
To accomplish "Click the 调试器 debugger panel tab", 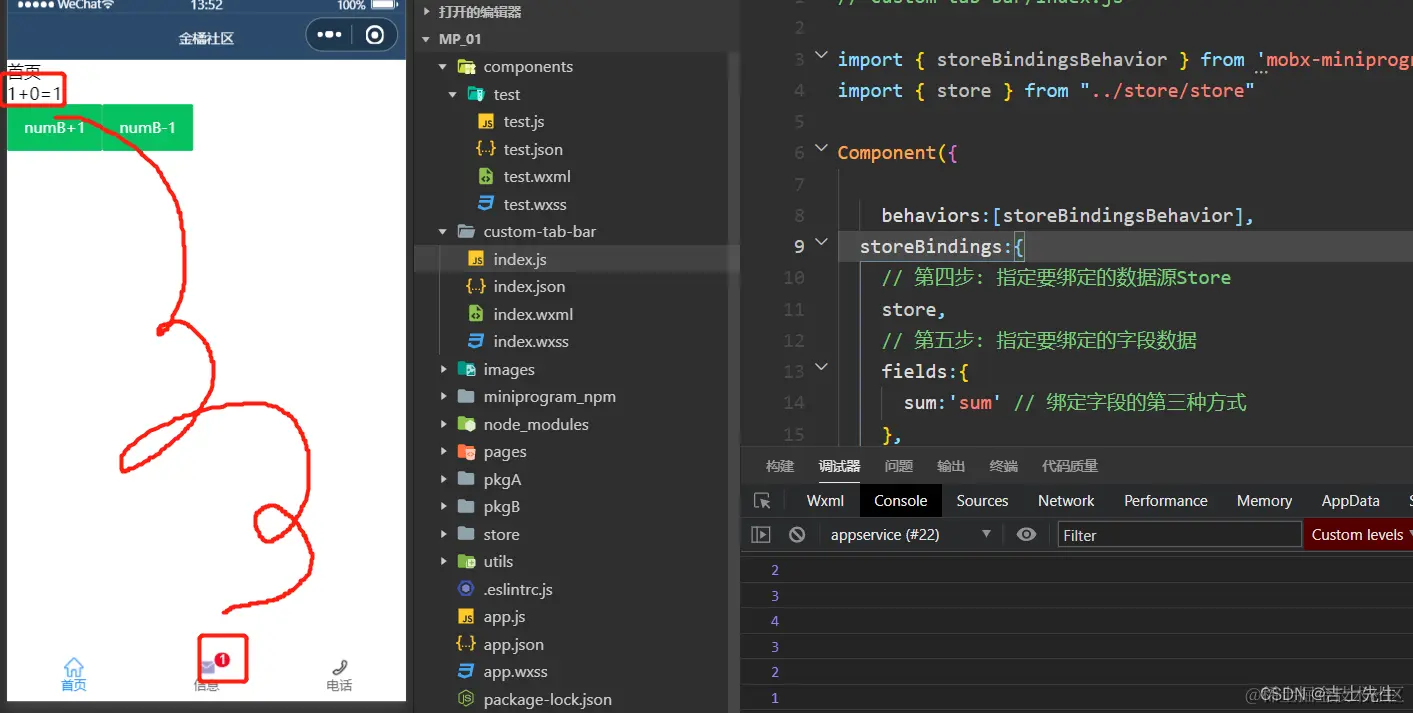I will click(839, 466).
